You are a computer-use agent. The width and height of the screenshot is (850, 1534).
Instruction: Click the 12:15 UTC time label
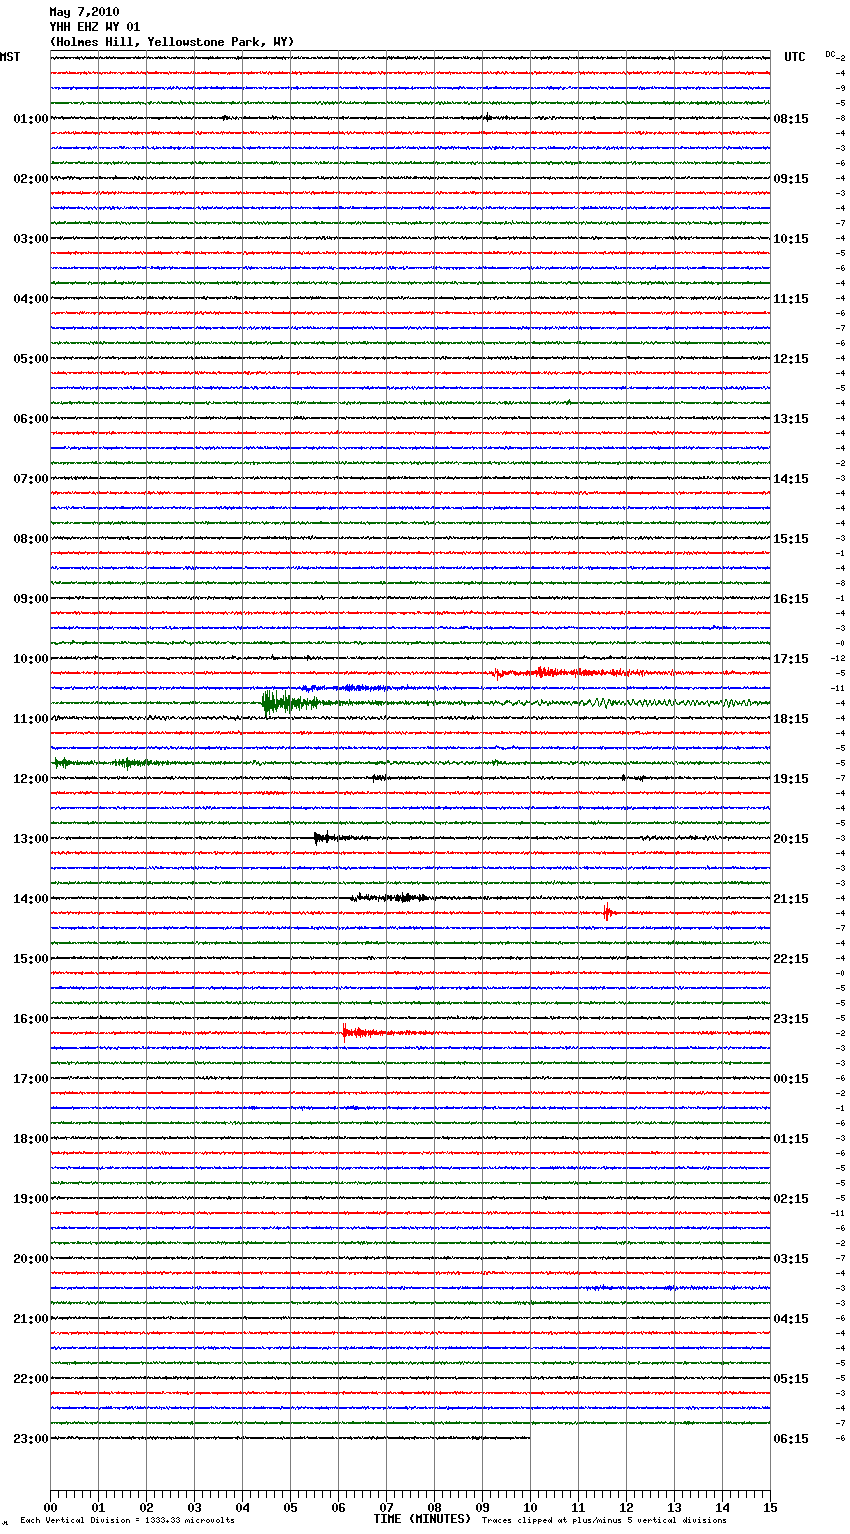click(x=791, y=359)
